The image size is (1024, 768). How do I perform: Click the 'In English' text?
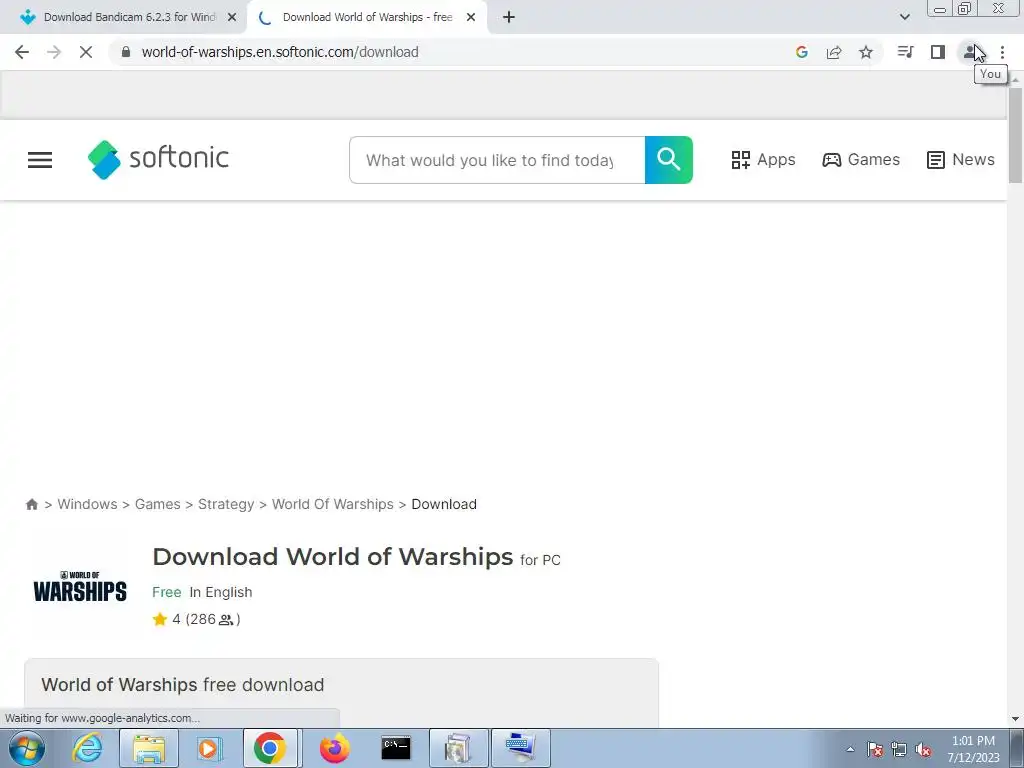221,592
